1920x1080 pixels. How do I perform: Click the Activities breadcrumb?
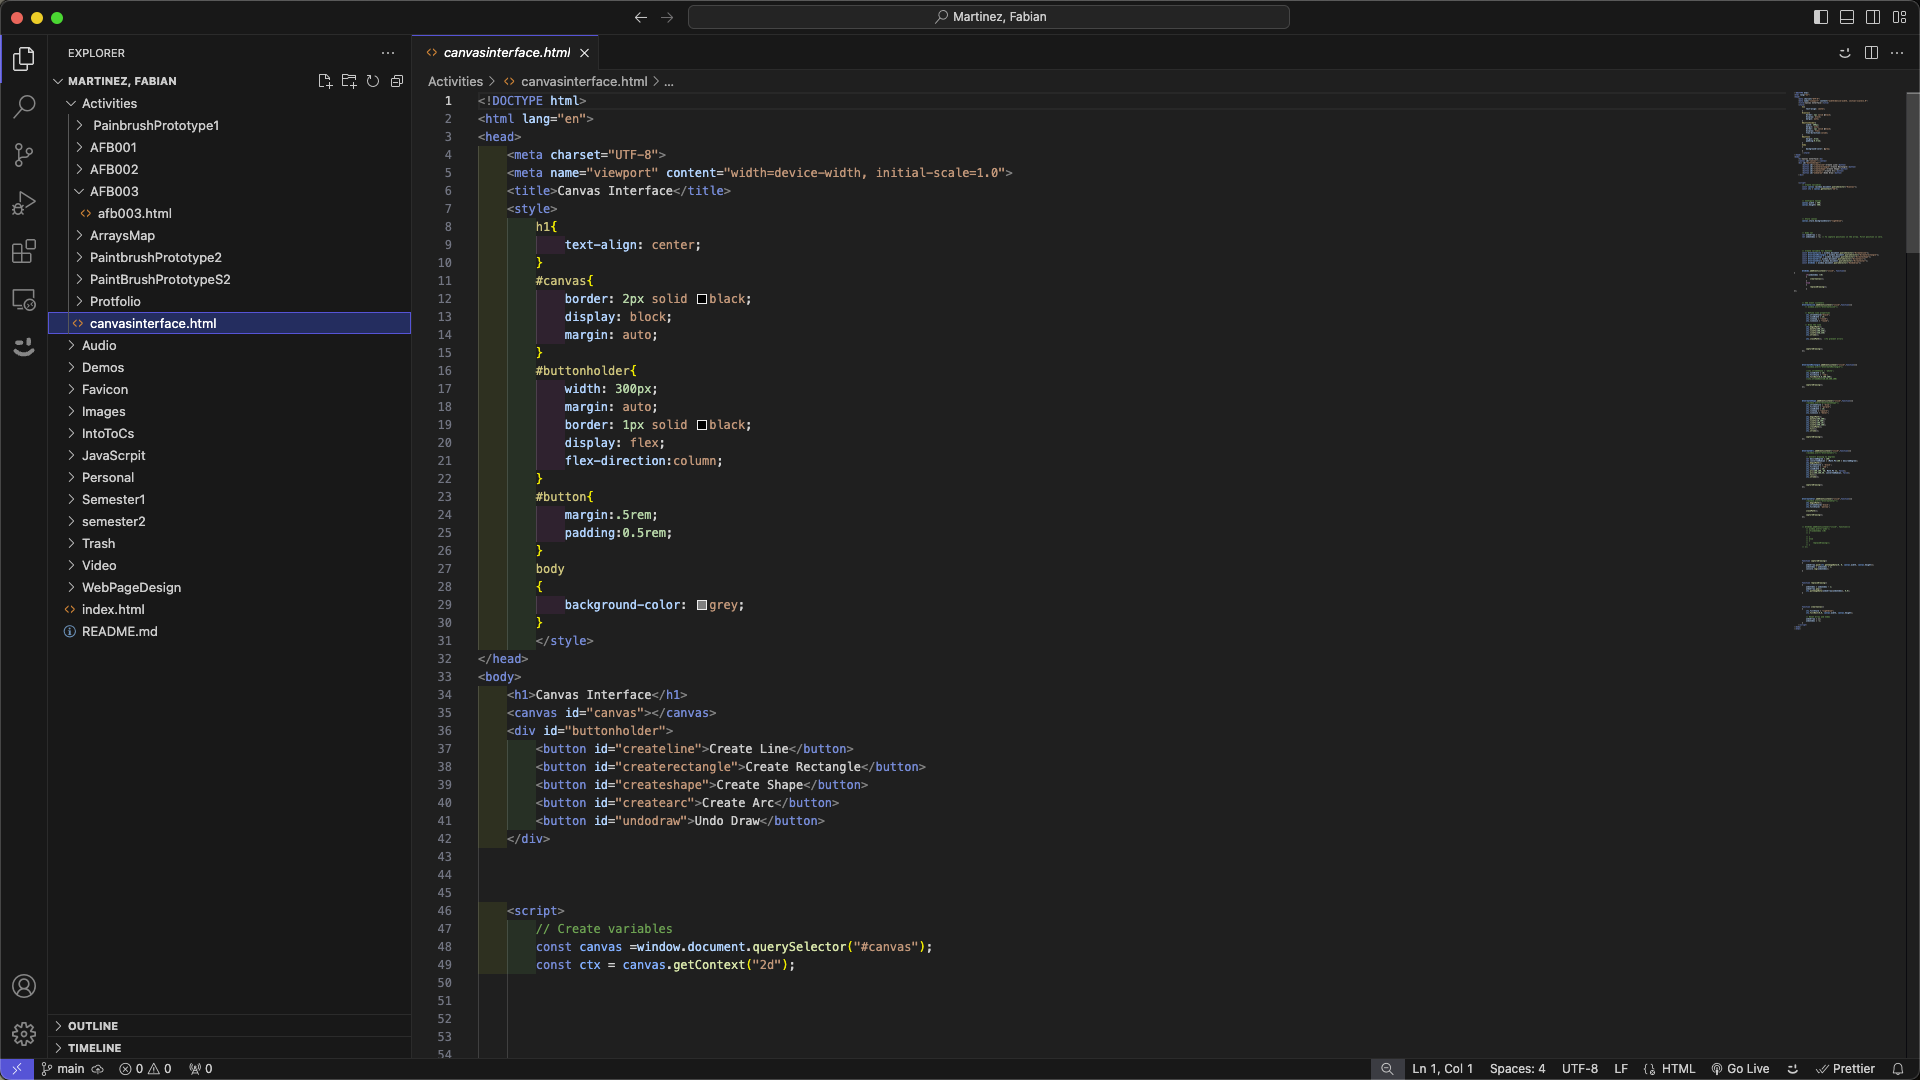point(455,82)
